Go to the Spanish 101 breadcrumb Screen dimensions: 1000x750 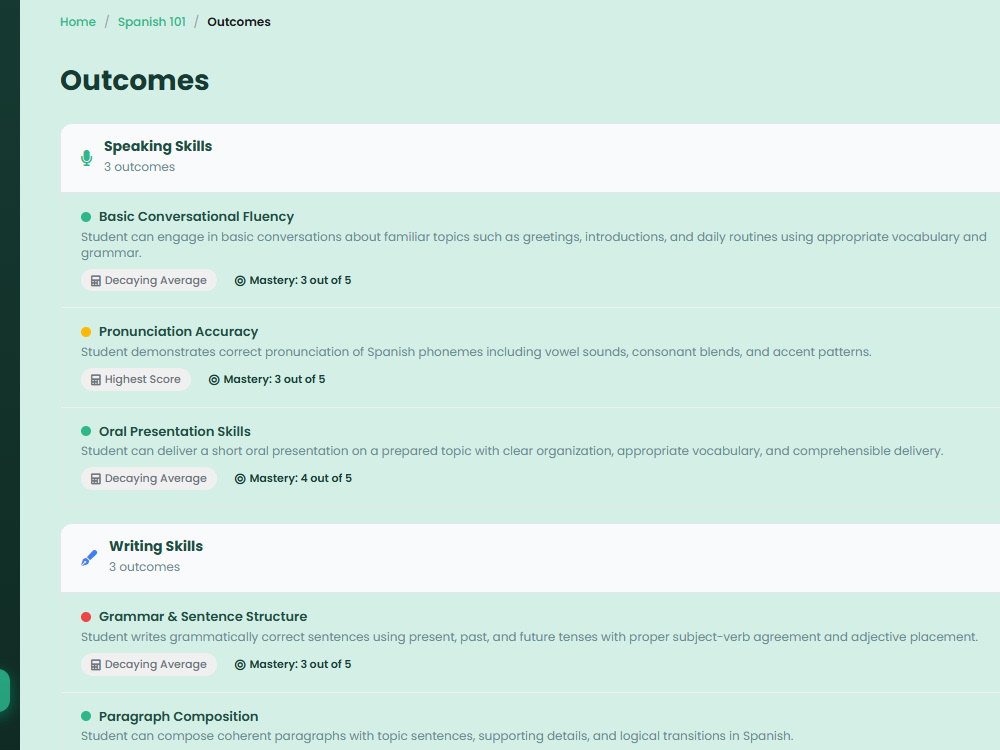[x=152, y=22]
